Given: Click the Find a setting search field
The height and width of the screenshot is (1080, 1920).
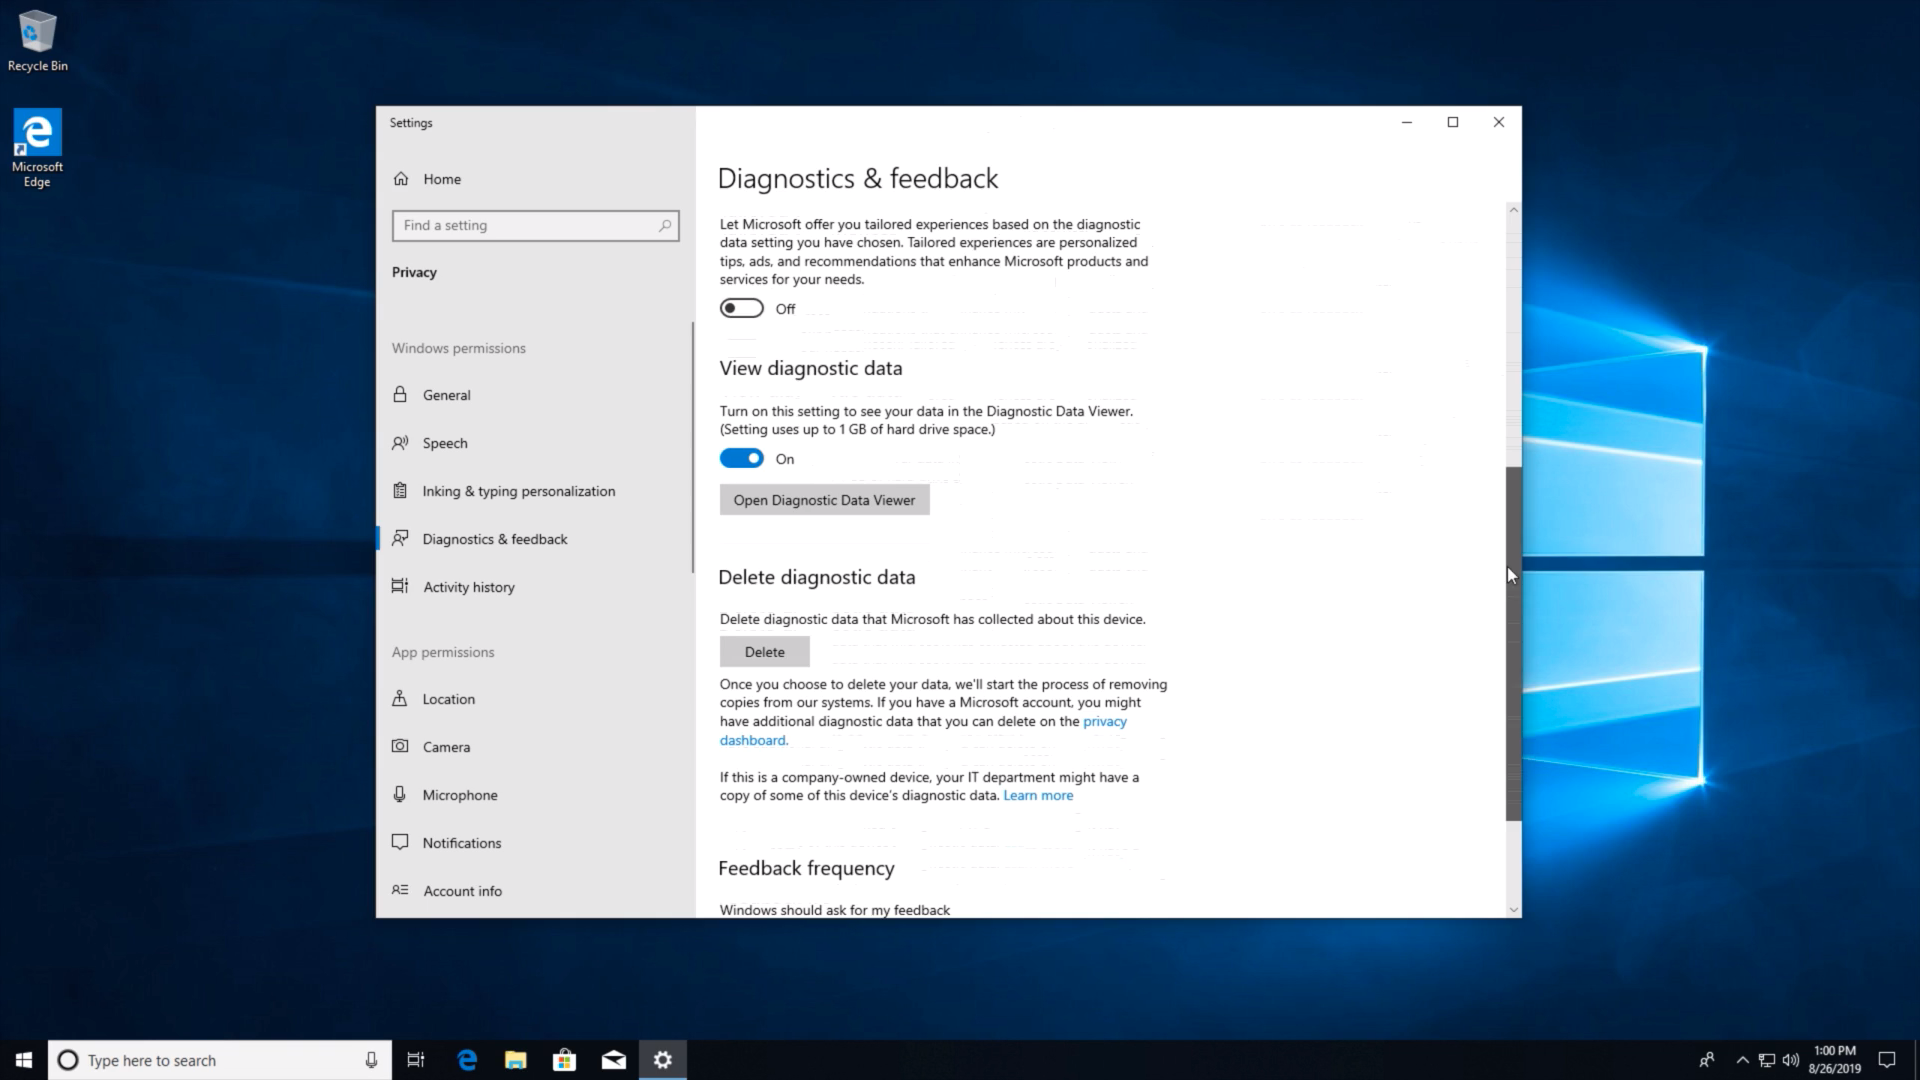Looking at the screenshot, I should click(534, 224).
